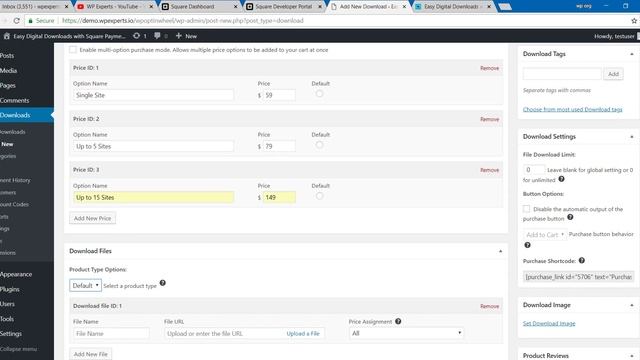The width and height of the screenshot is (640, 360).
Task: Reload the page with browser refresh icon
Action: pos(17,20)
